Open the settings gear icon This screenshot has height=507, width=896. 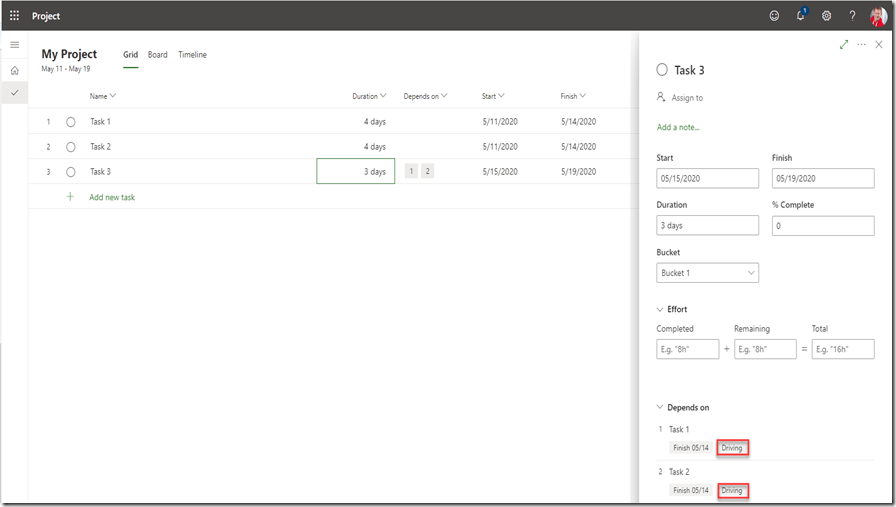coord(826,16)
